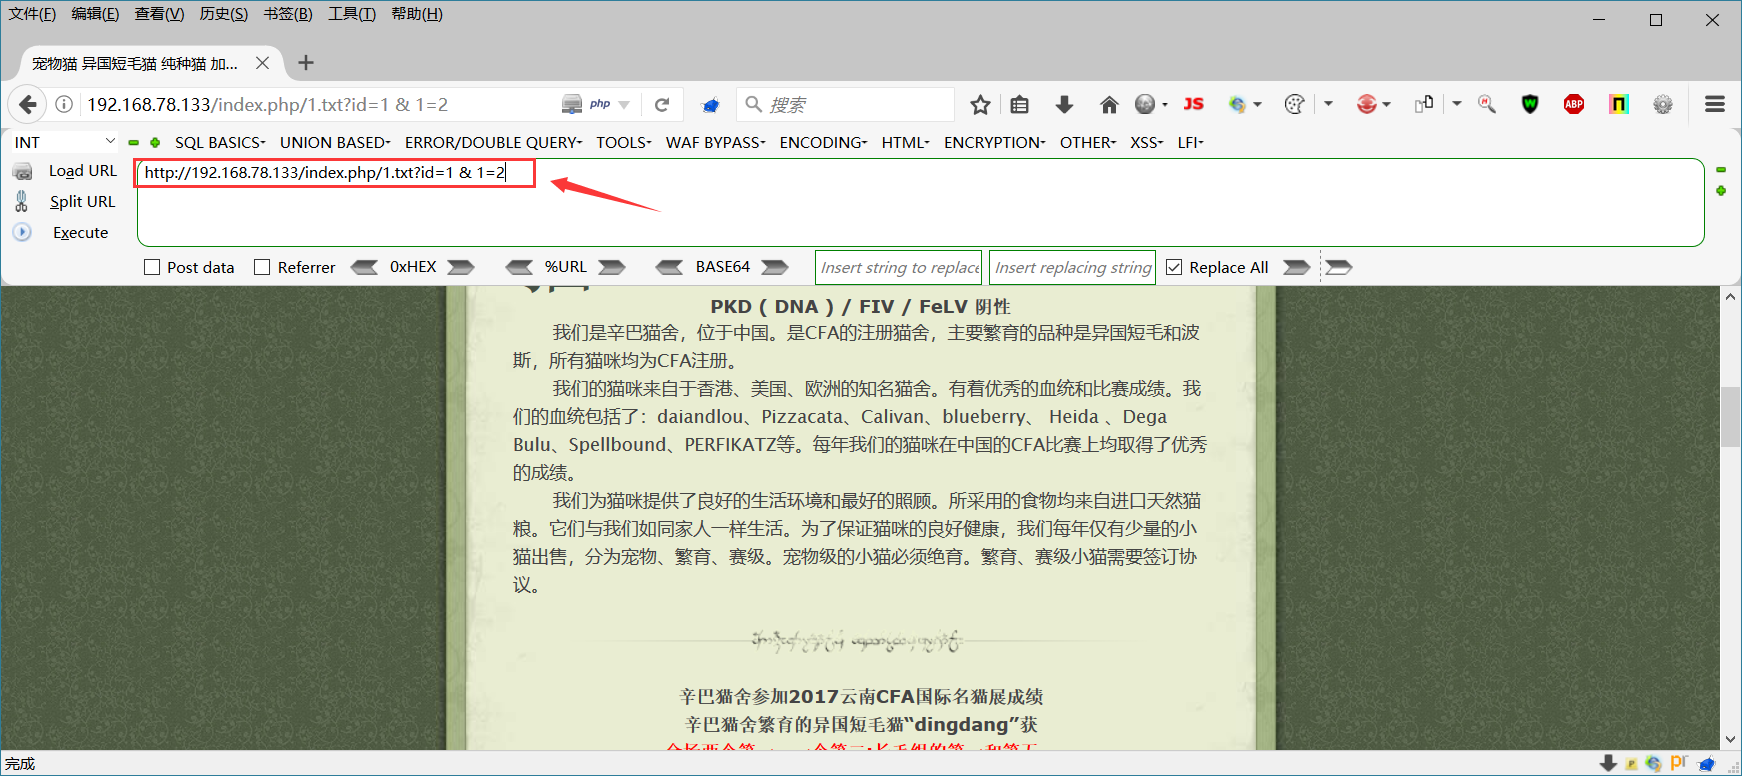Click the Insert replacing string field
The width and height of the screenshot is (1742, 776).
[1073, 267]
